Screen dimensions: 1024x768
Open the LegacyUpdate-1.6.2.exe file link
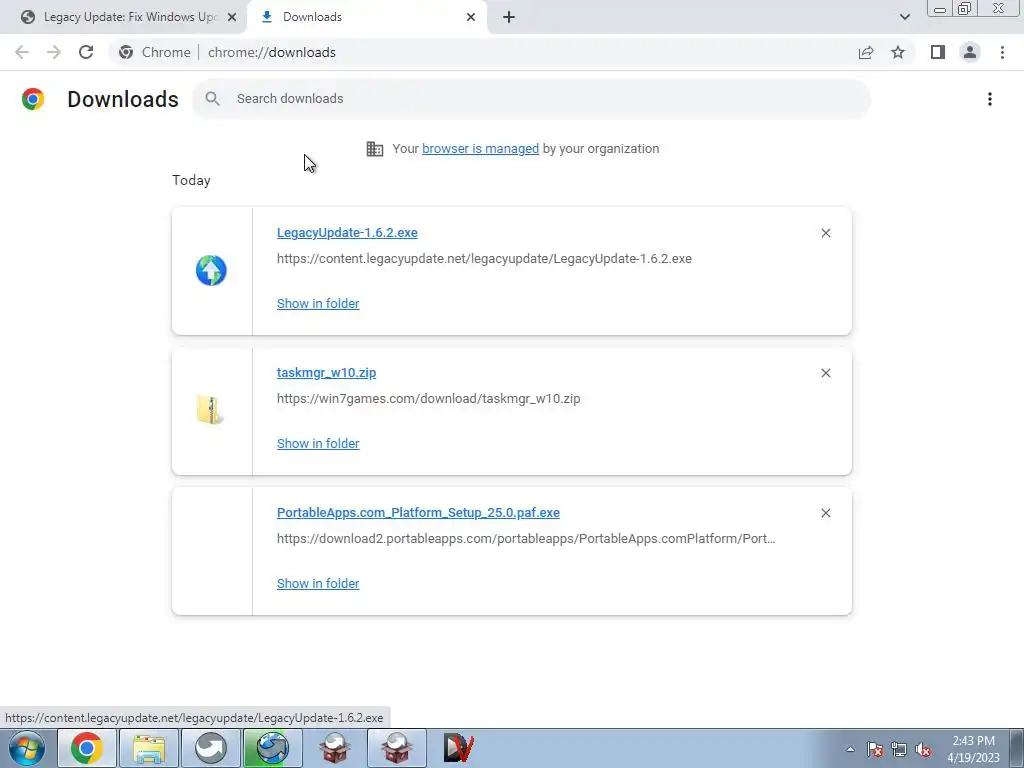(347, 232)
